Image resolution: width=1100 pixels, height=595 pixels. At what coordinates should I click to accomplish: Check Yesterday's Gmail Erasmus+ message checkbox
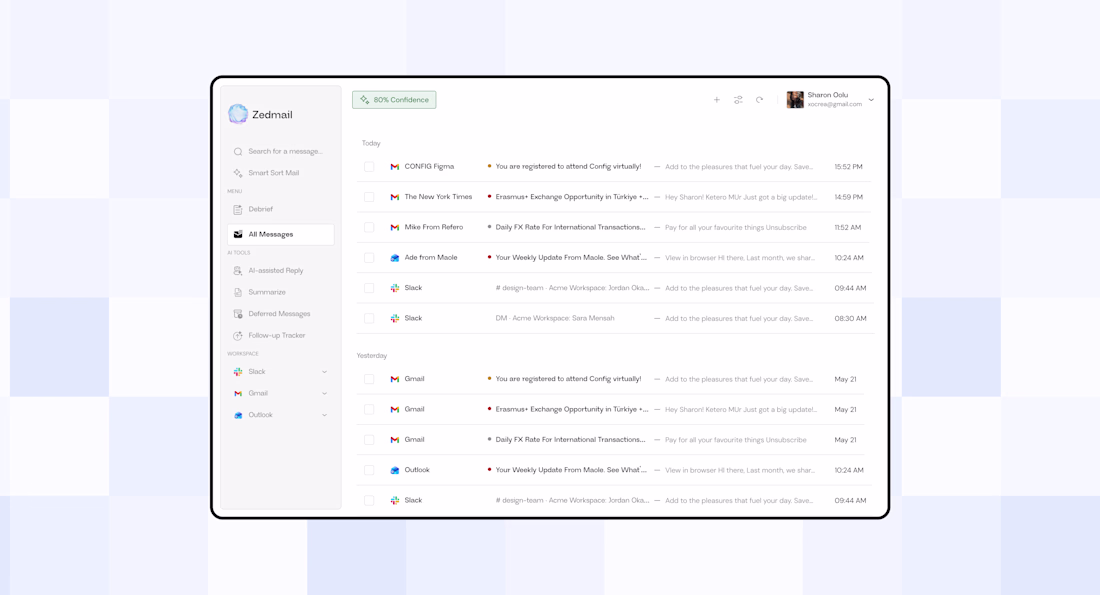(x=369, y=409)
